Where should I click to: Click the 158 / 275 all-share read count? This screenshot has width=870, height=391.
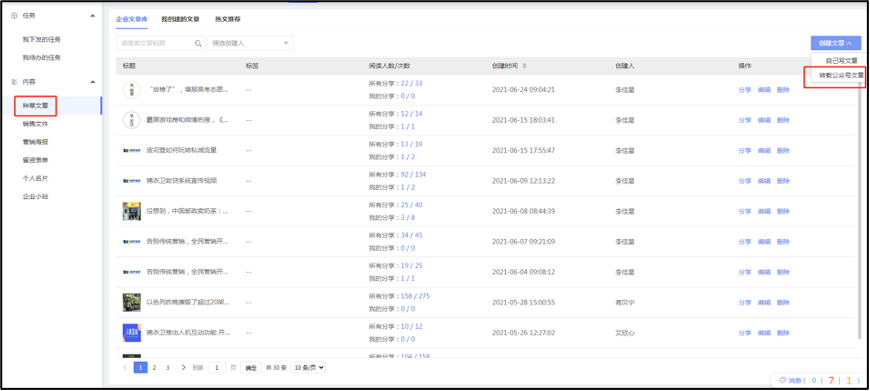click(415, 296)
